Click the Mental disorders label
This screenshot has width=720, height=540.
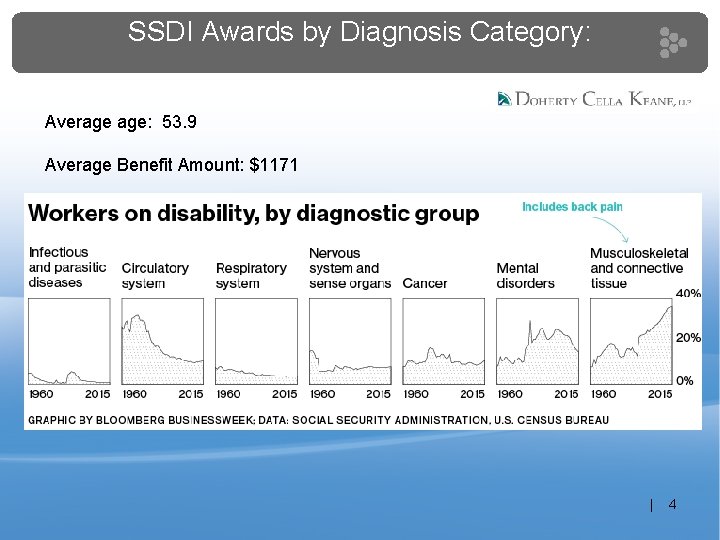coord(525,276)
